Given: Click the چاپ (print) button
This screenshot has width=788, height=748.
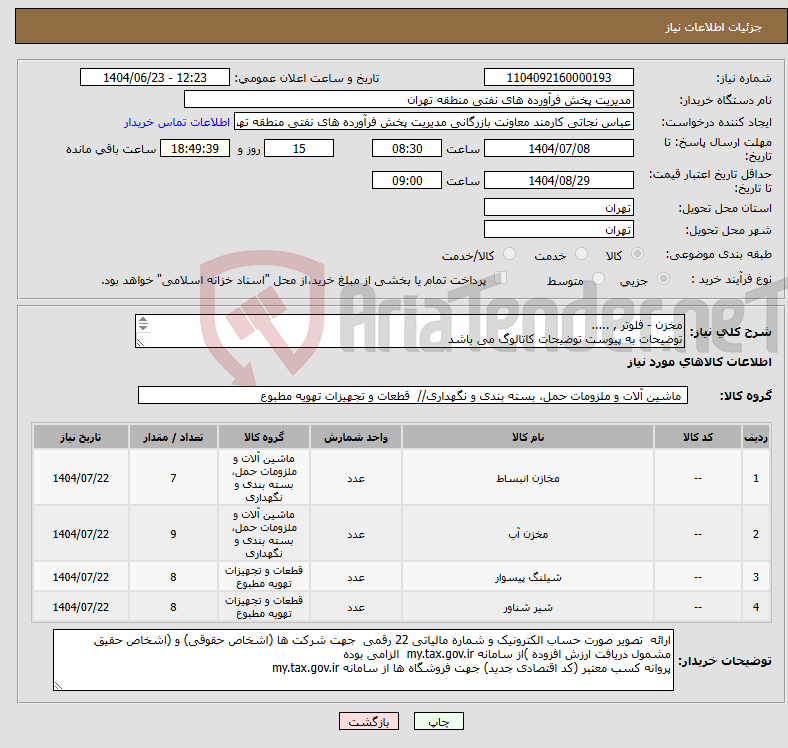Looking at the screenshot, I should tap(438, 721).
